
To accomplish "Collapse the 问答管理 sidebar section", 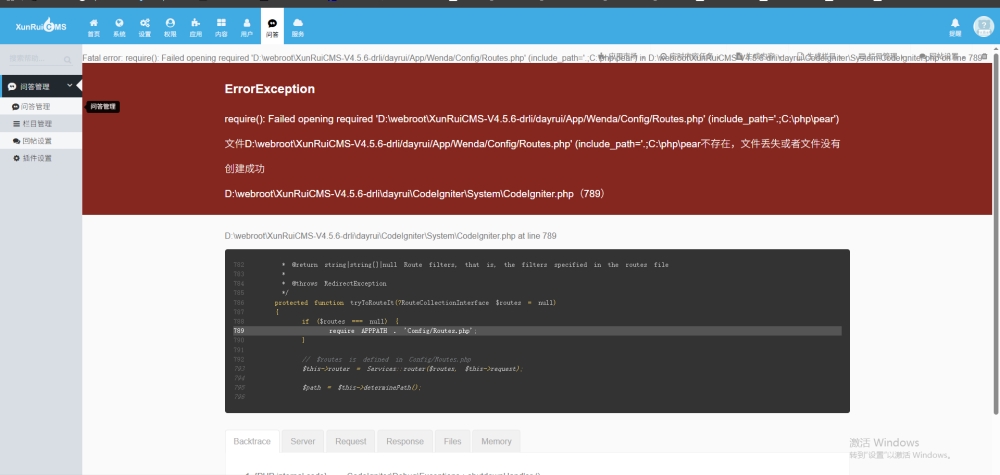I will coord(68,87).
